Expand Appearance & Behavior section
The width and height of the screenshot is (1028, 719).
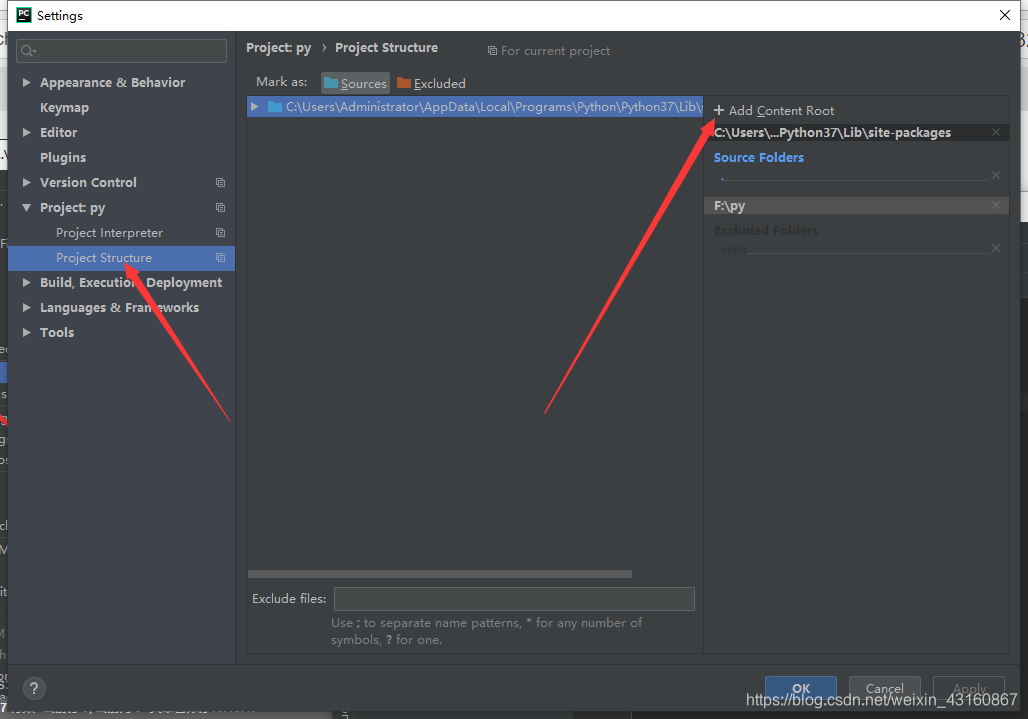[x=27, y=83]
